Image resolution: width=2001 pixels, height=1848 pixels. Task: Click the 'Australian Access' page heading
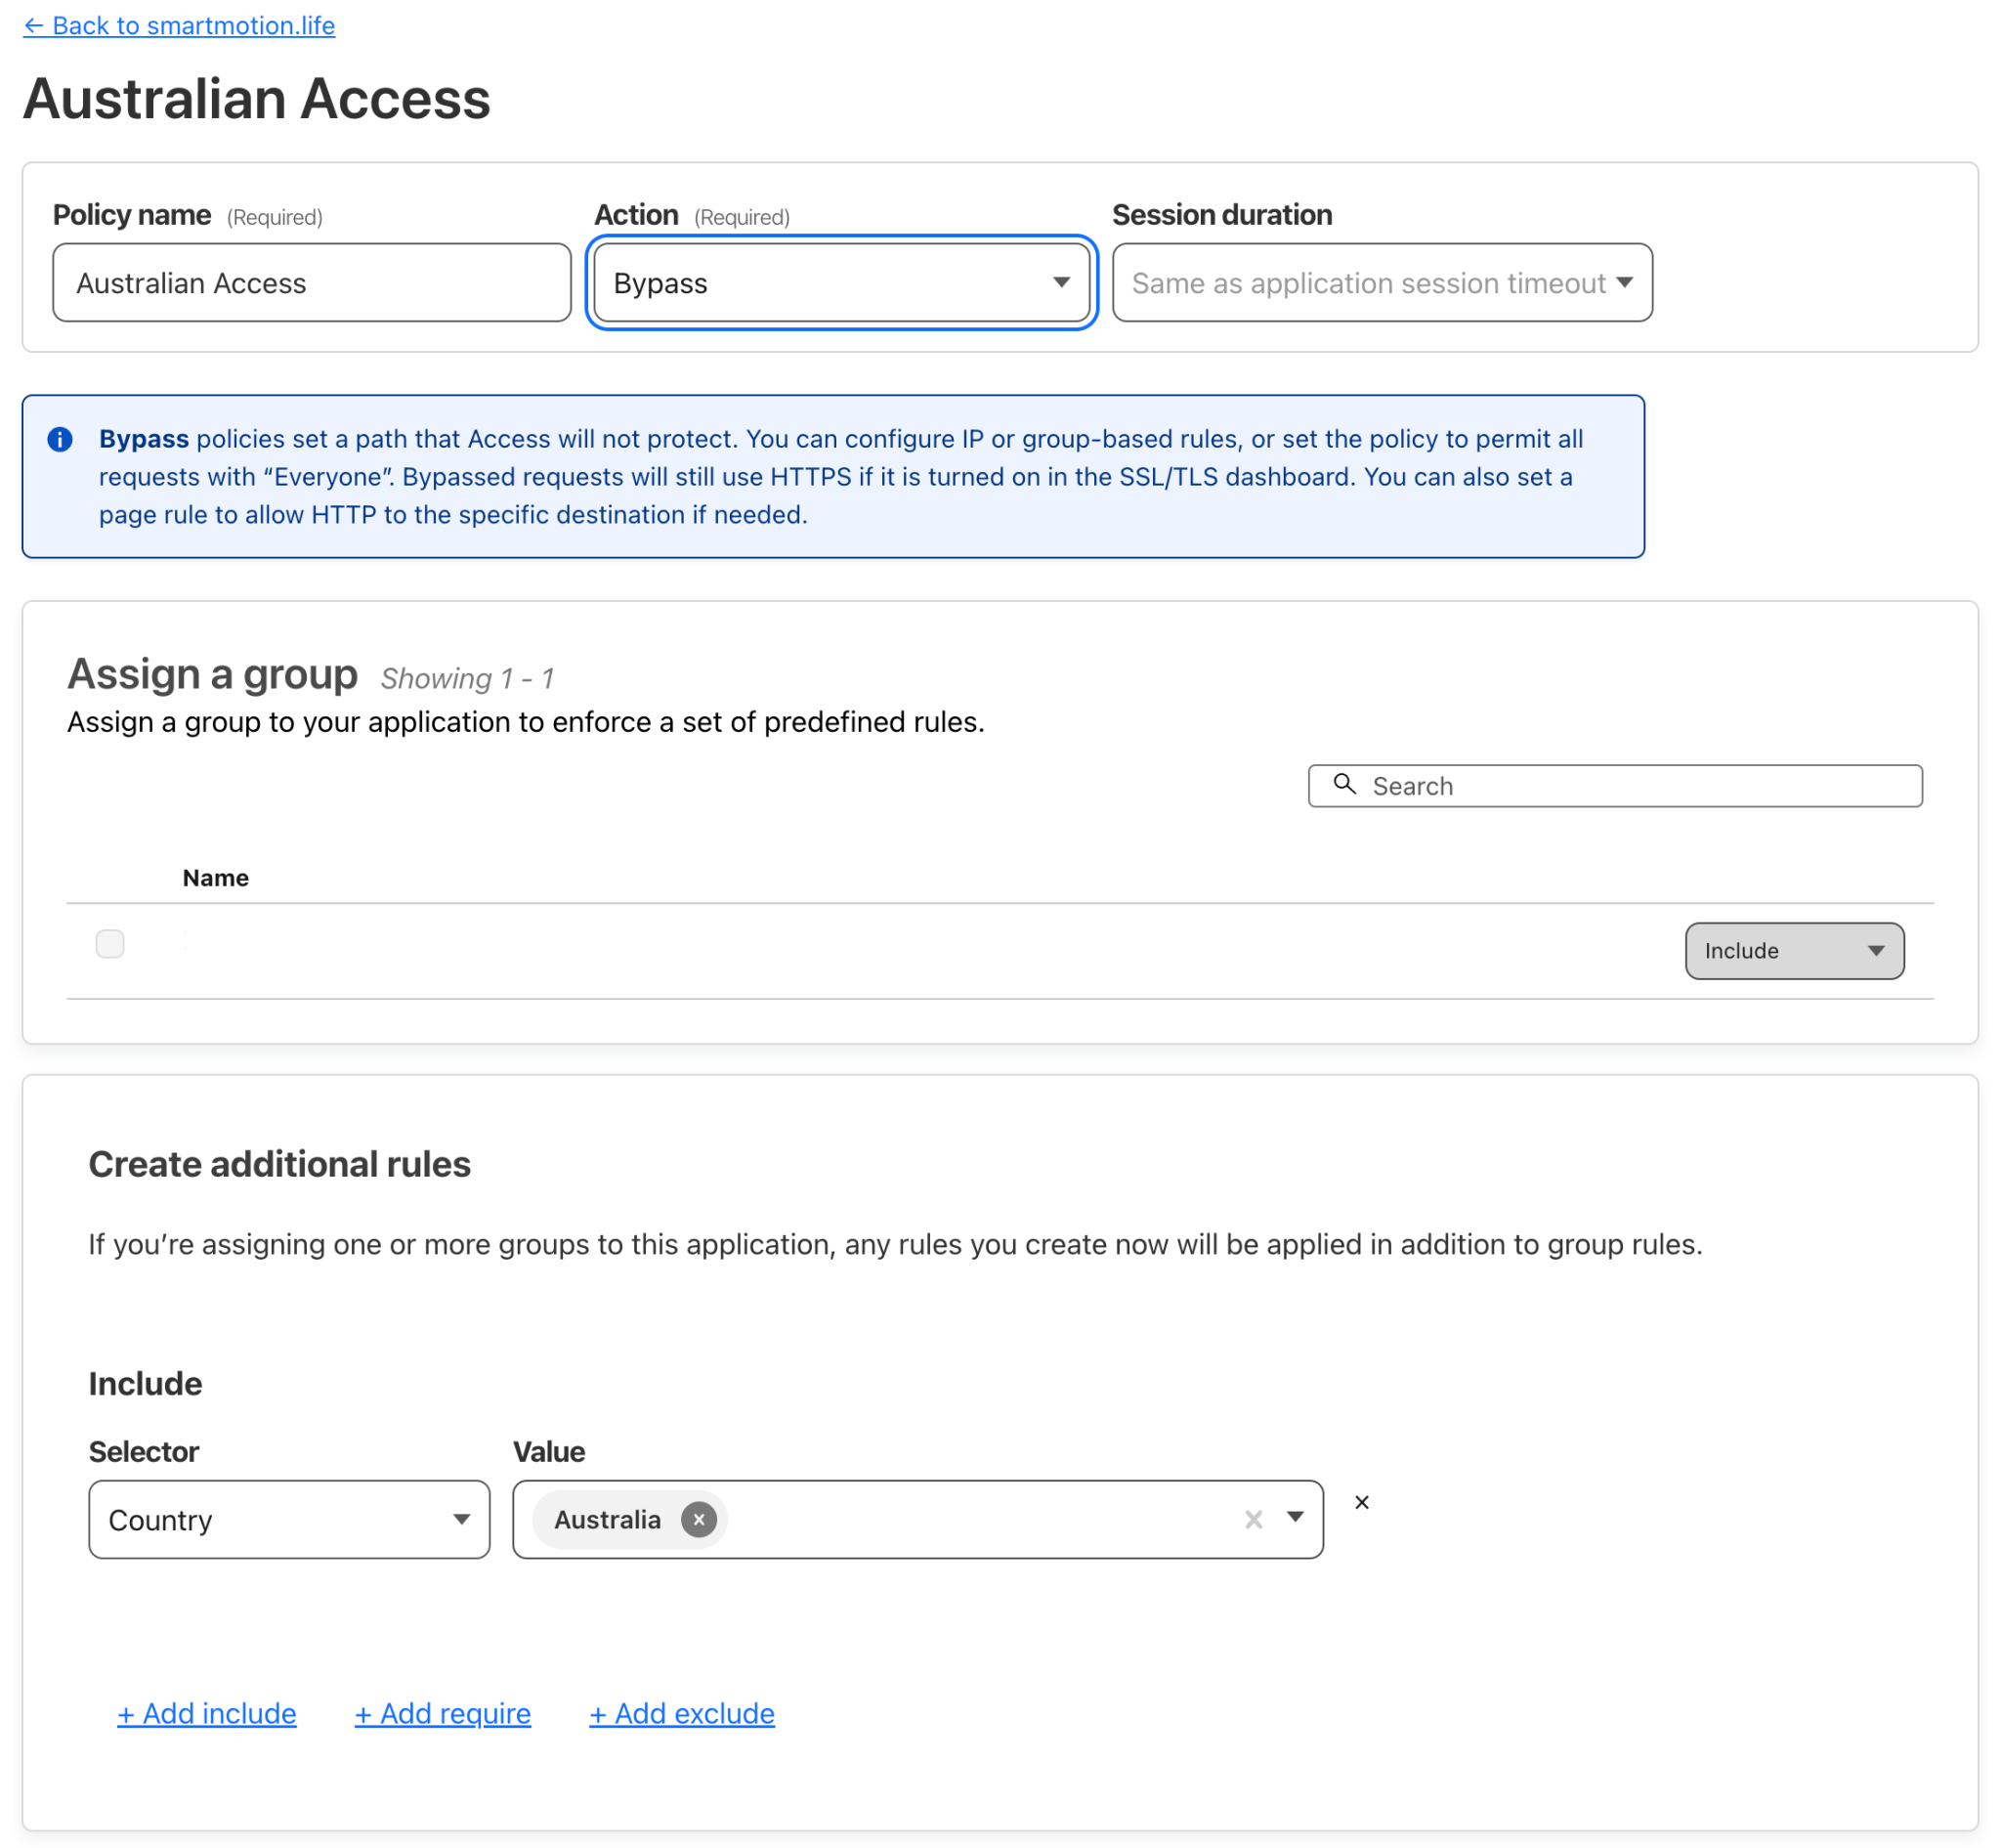pyautogui.click(x=257, y=99)
